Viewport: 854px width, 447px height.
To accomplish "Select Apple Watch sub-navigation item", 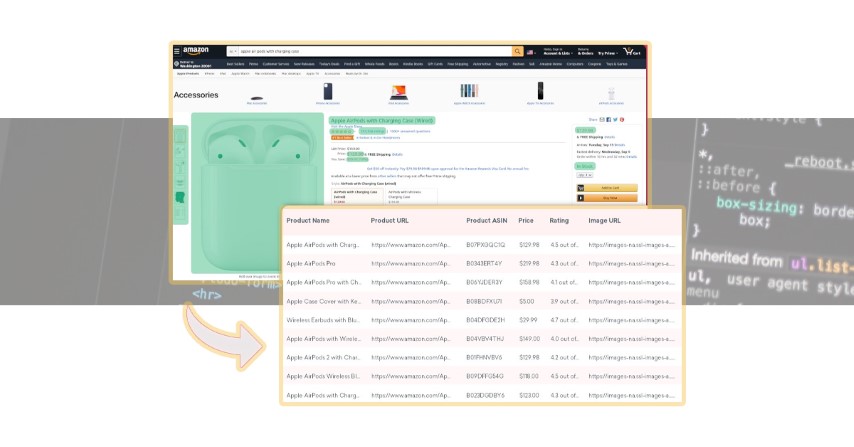I will tap(240, 74).
